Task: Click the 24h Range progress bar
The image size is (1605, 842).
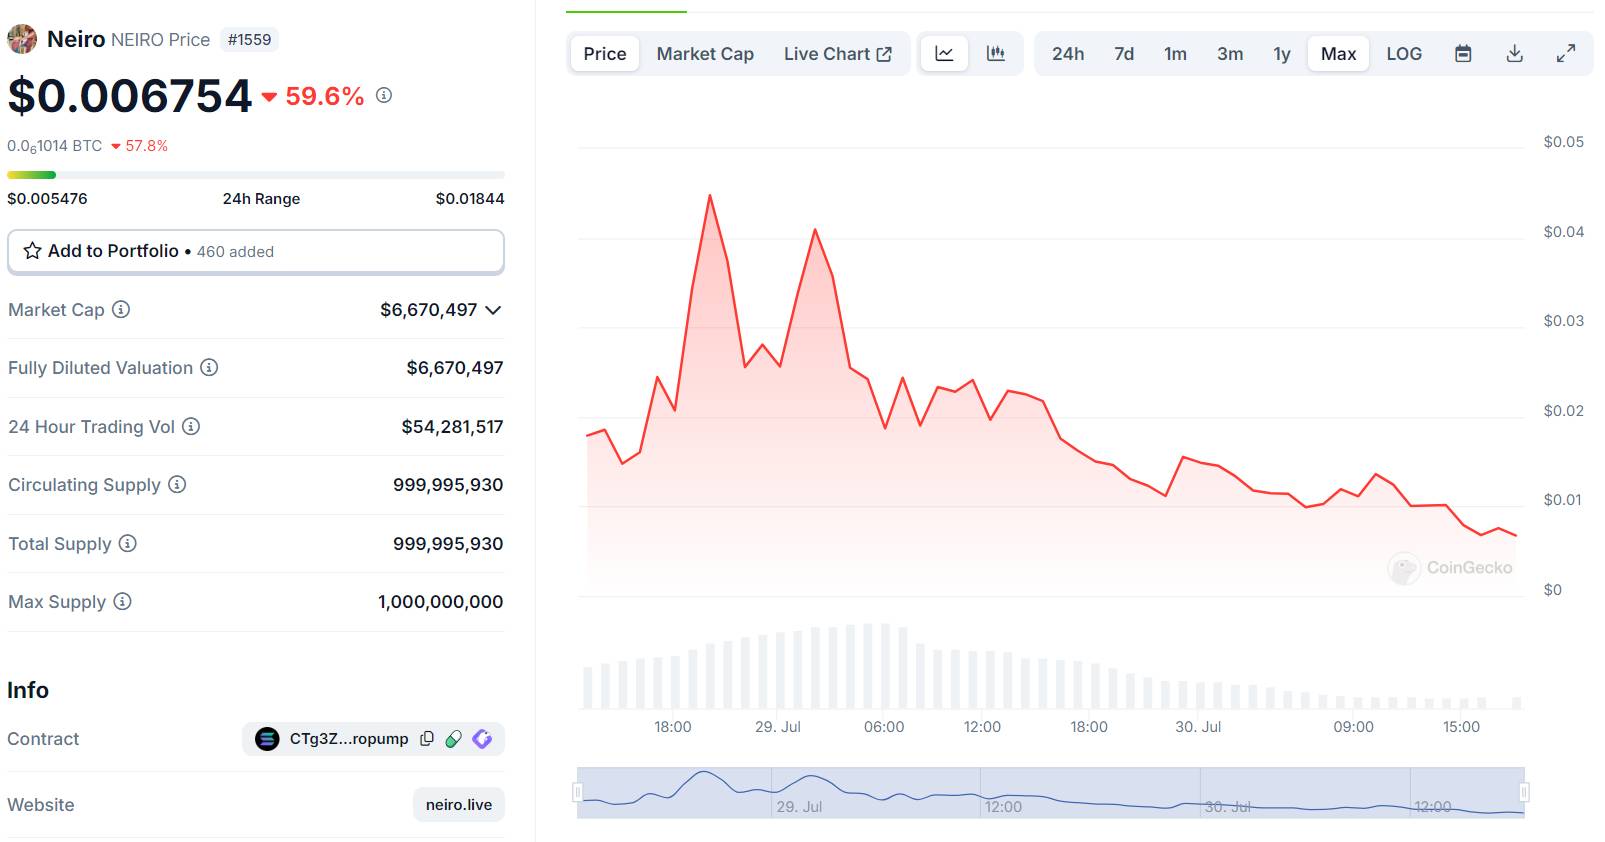Action: 256,175
